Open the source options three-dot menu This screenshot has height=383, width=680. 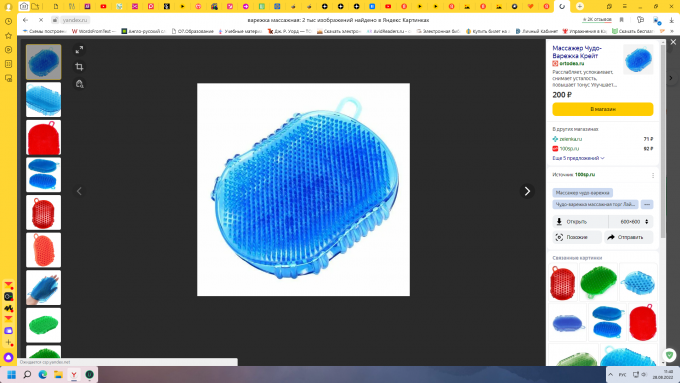tap(653, 175)
